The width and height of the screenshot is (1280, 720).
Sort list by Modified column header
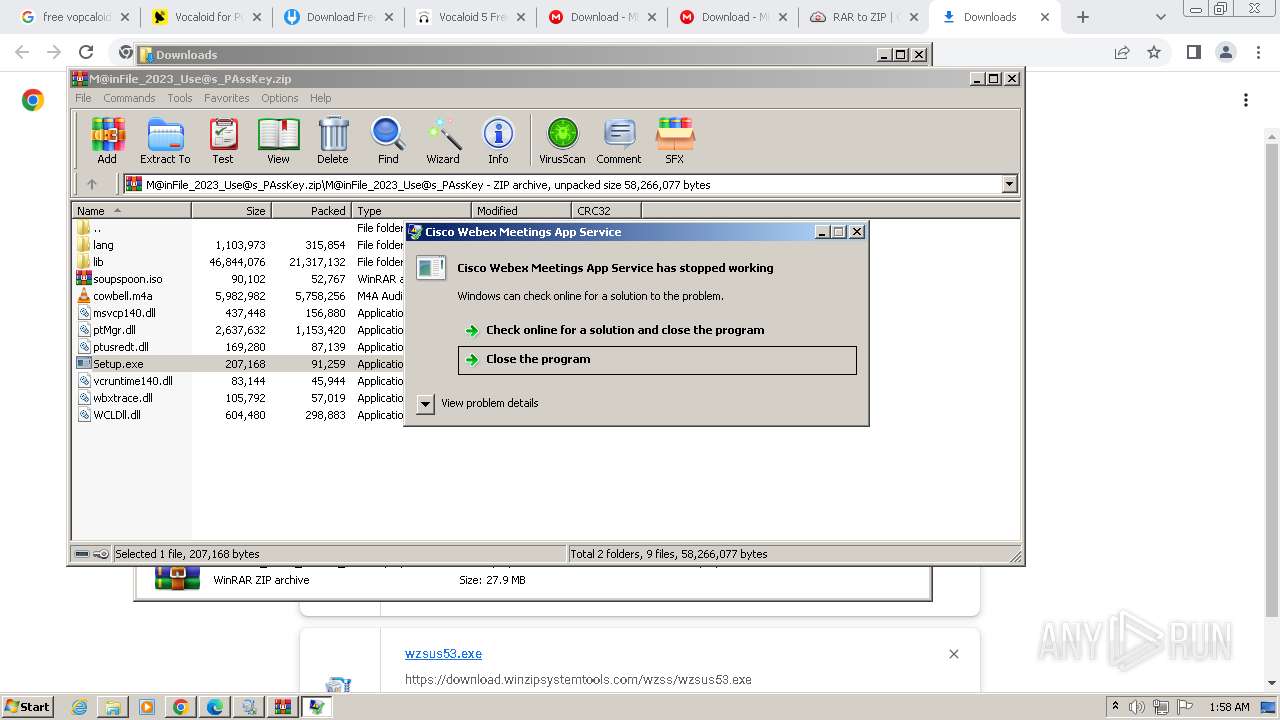point(521,211)
